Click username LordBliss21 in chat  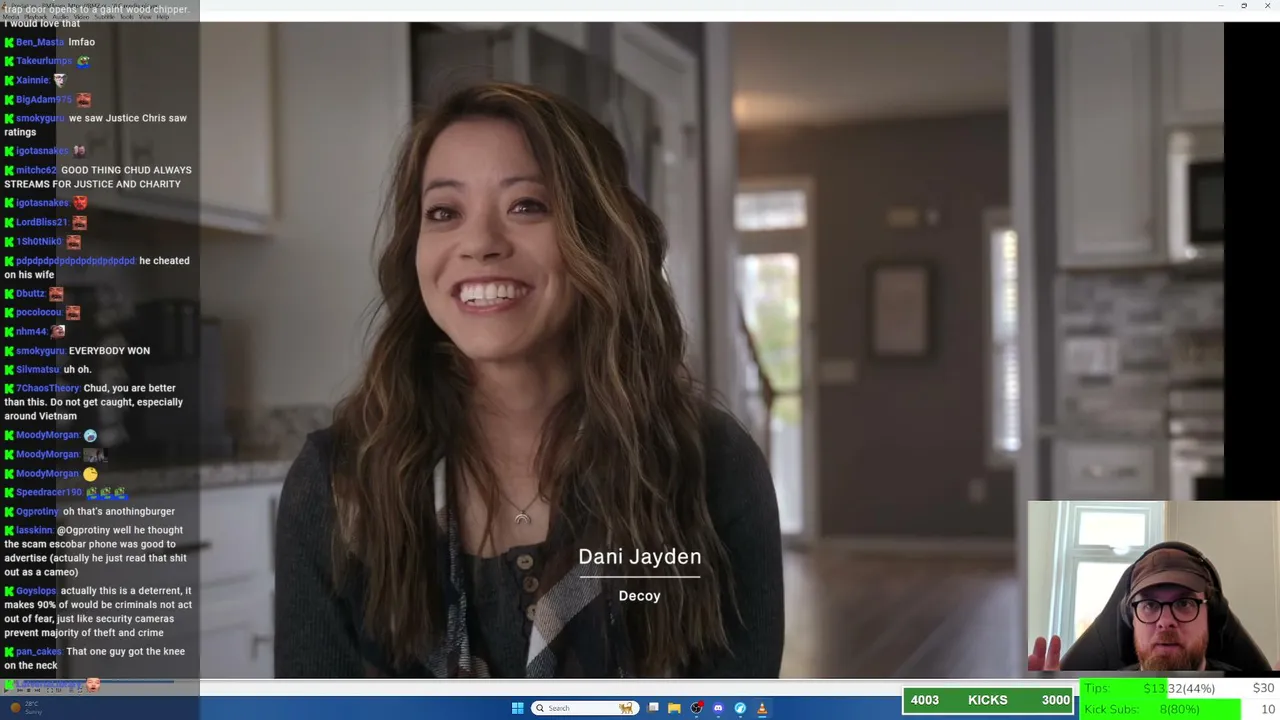(x=42, y=222)
